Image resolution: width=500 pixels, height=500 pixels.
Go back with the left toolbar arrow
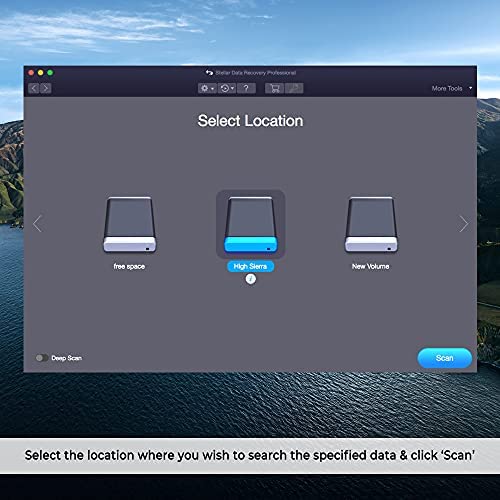[x=34, y=88]
